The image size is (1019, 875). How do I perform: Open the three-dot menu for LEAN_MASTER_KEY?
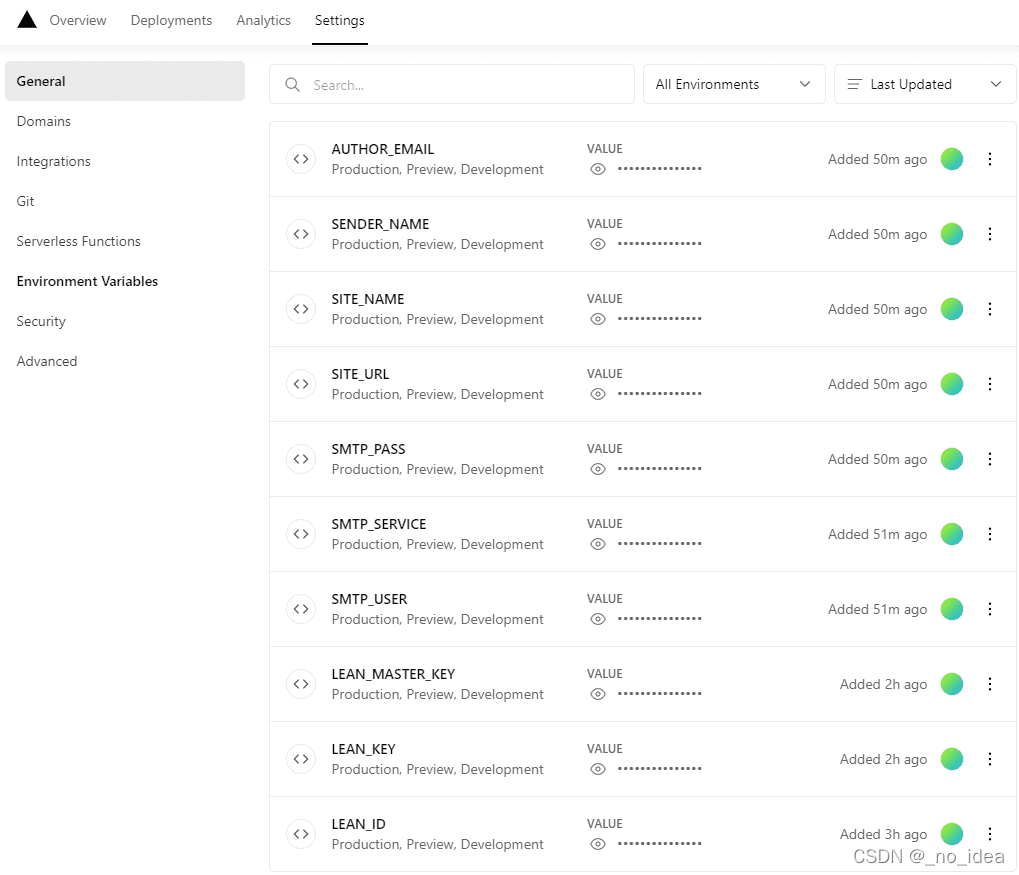click(990, 684)
